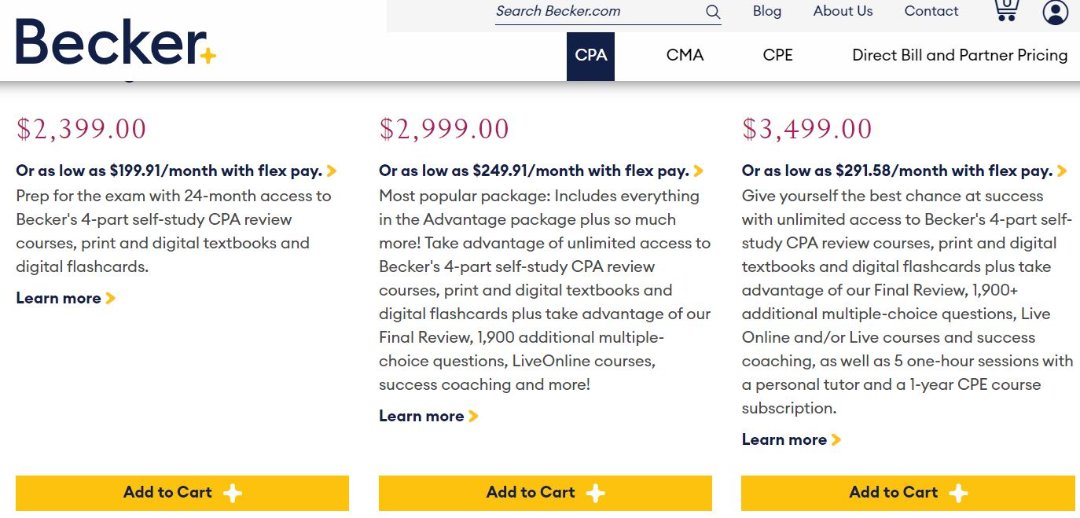Click the search magnifier icon
The height and width of the screenshot is (518, 1080).
point(713,12)
